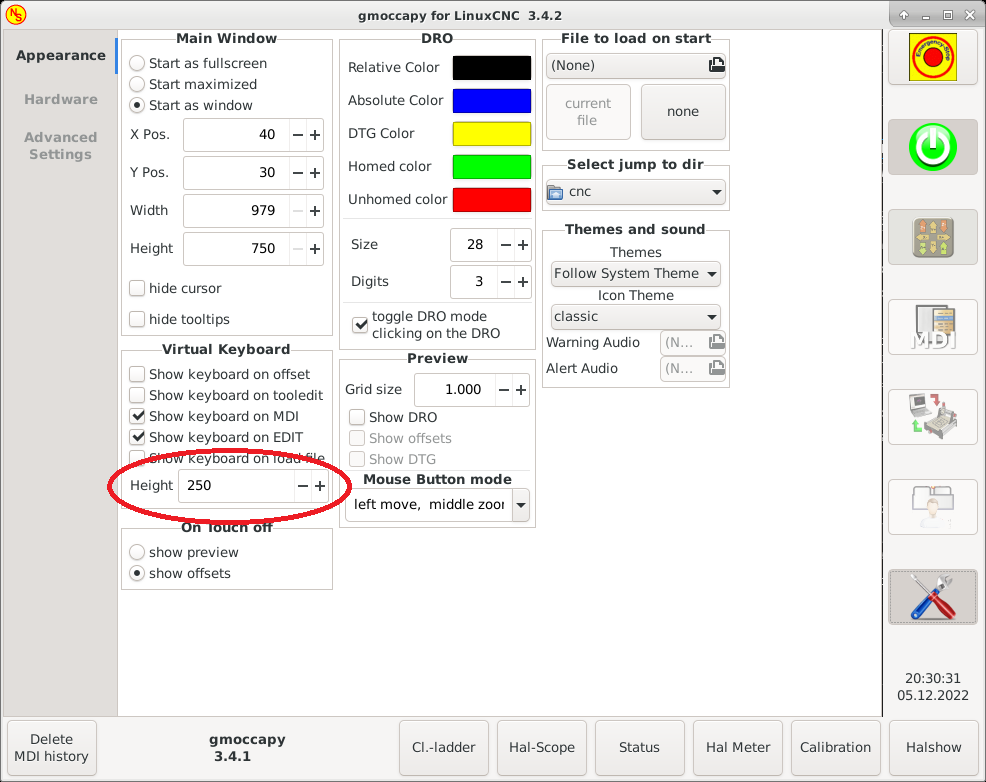The width and height of the screenshot is (986, 782).
Task: Open Icon Theme classic dropdown
Action: [x=636, y=317]
